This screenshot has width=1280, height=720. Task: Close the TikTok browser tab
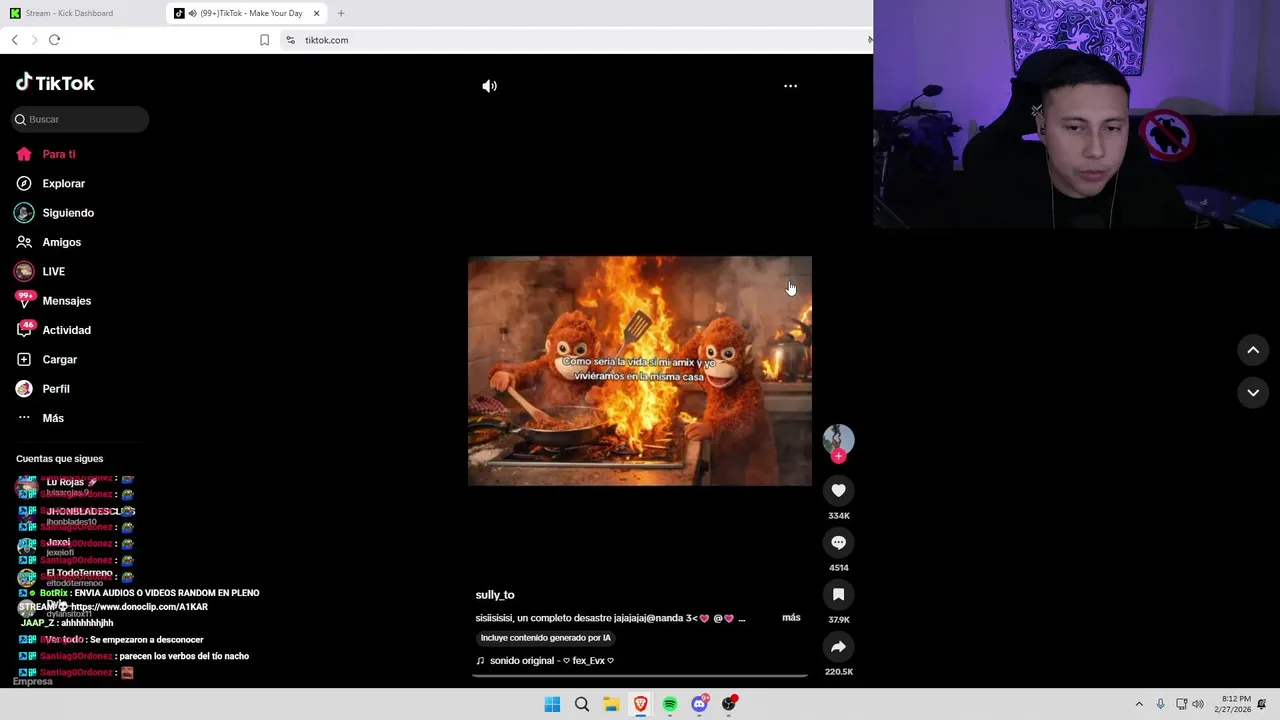point(317,13)
